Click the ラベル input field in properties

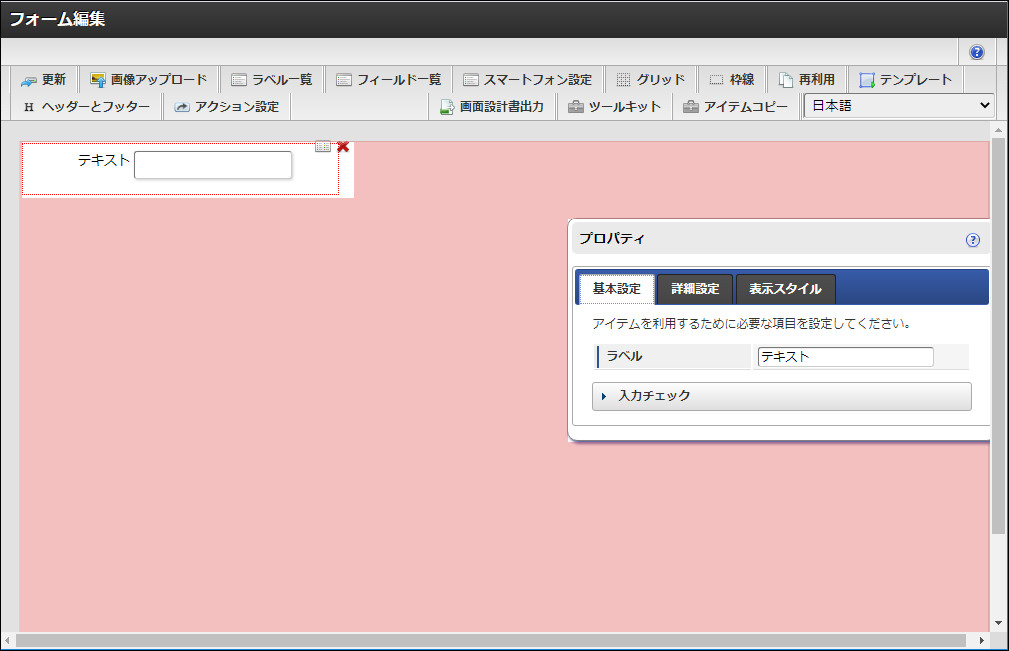tap(846, 356)
